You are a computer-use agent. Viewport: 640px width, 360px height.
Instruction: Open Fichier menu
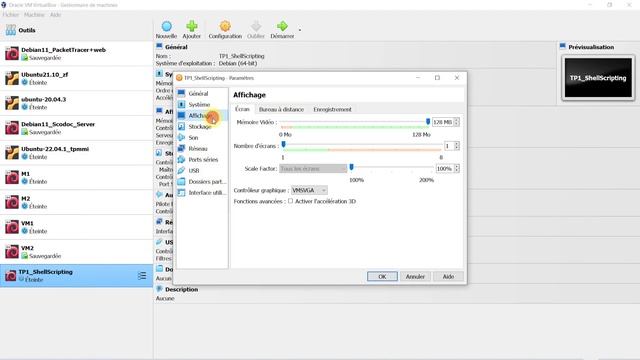click(x=11, y=15)
